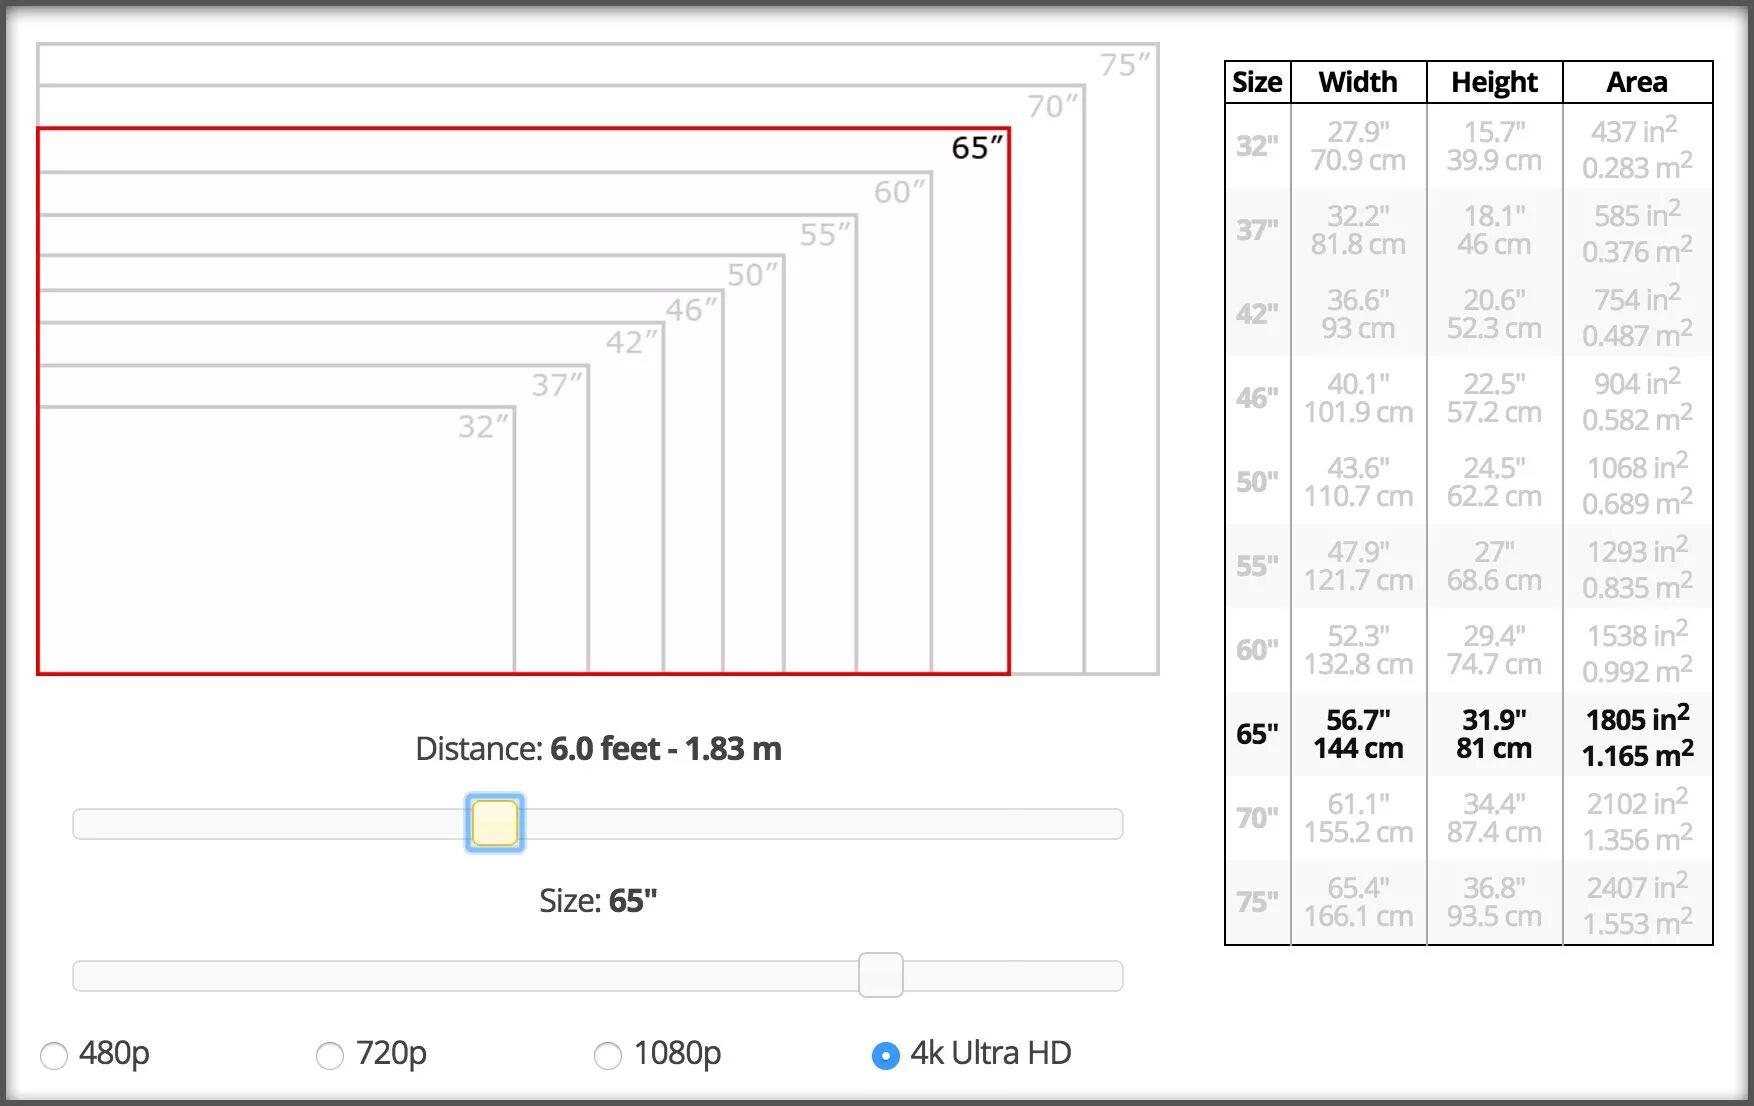The width and height of the screenshot is (1754, 1106).
Task: Click the width cell 27.9" 70.9 cm
Action: 1358,146
